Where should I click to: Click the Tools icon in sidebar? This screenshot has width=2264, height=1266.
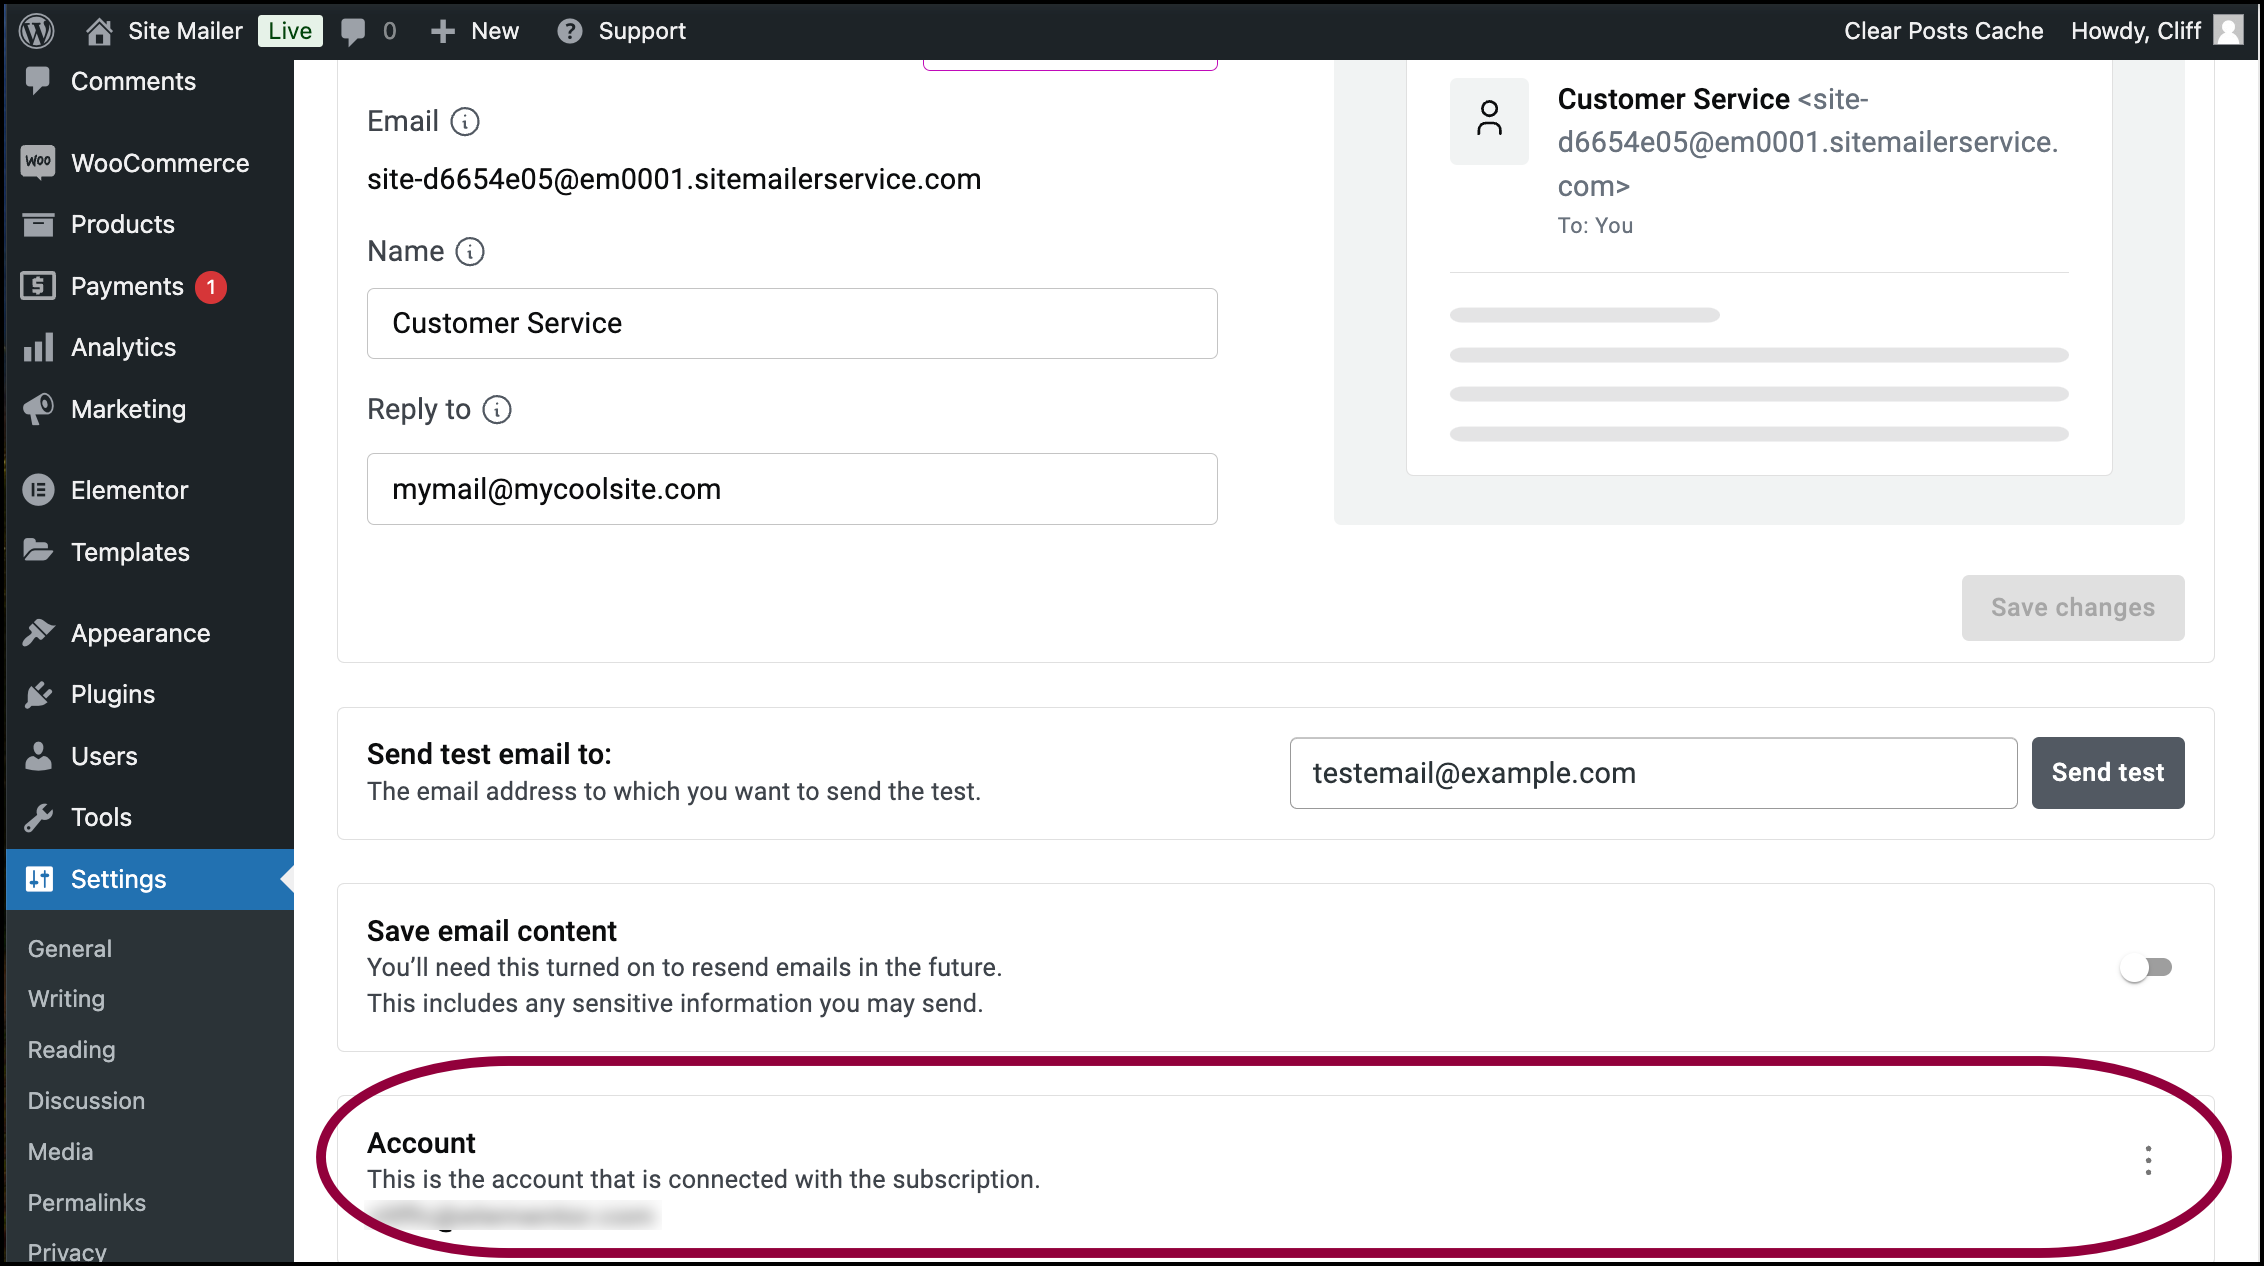coord(39,817)
